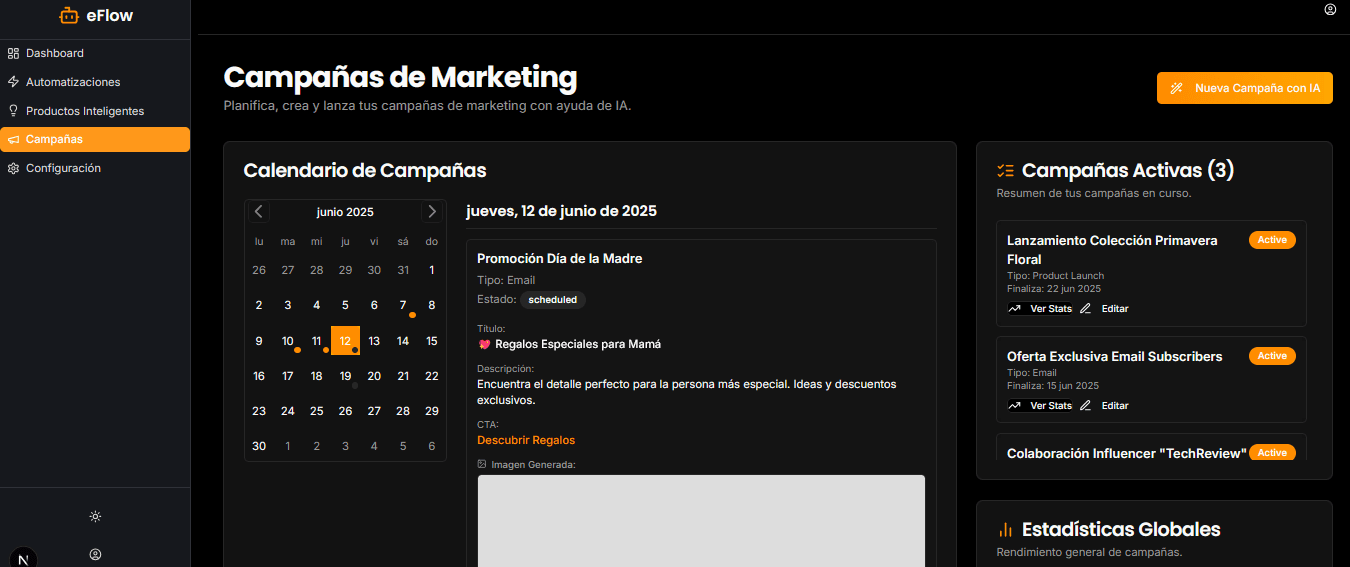Go to the previous month in the calendar
Viewport: 1350px width, 567px height.
pos(259,211)
